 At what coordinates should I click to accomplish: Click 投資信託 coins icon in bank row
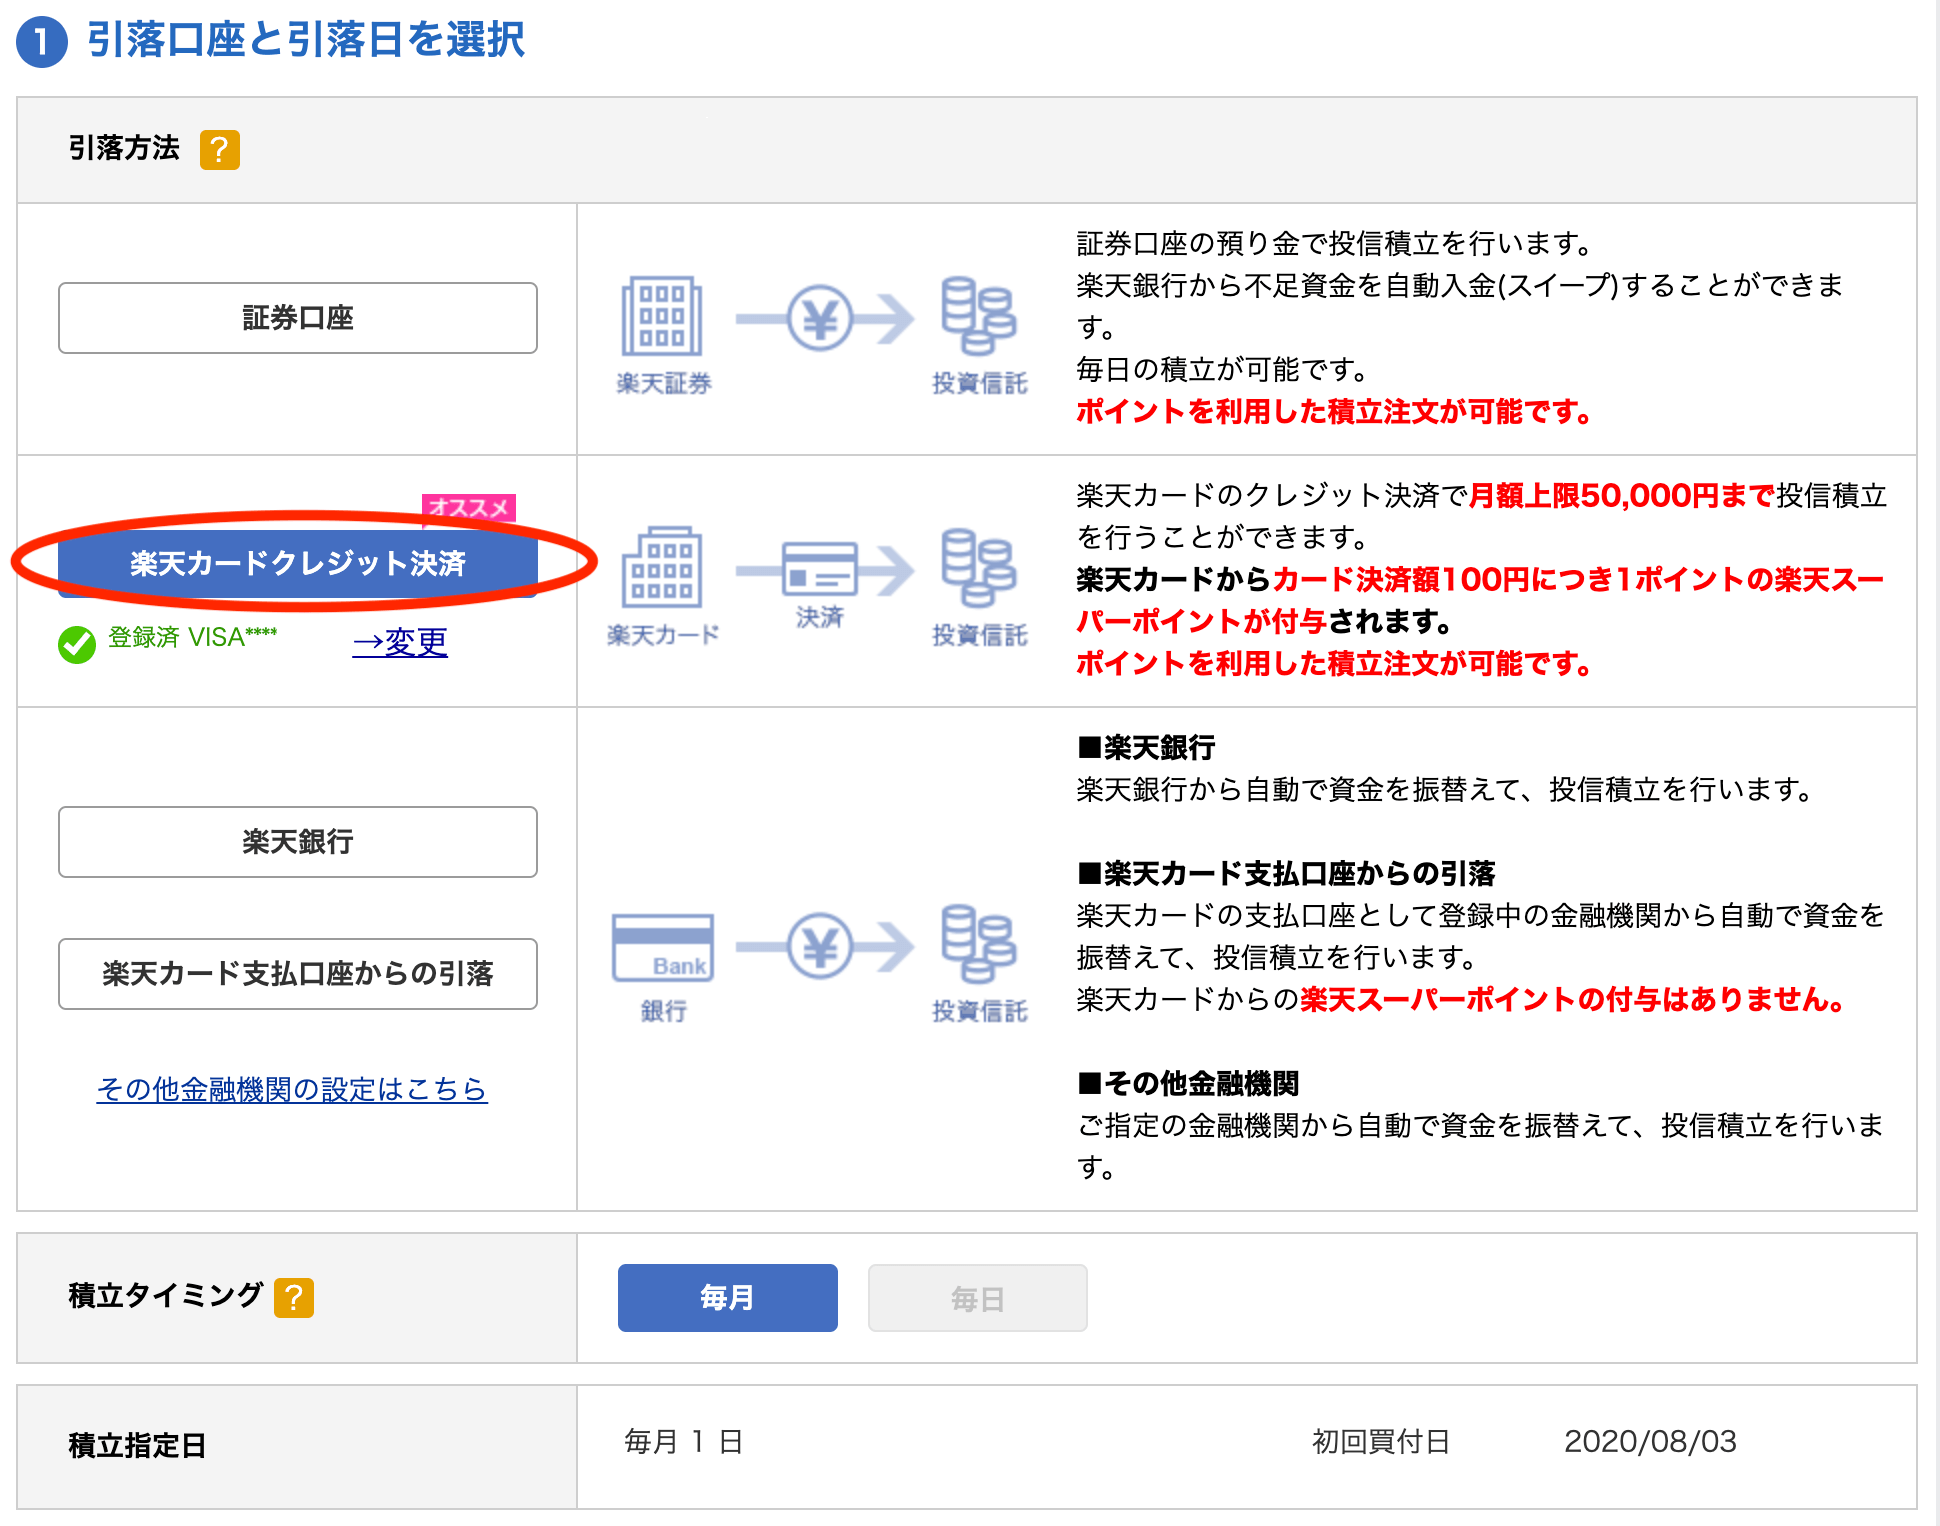tap(979, 944)
